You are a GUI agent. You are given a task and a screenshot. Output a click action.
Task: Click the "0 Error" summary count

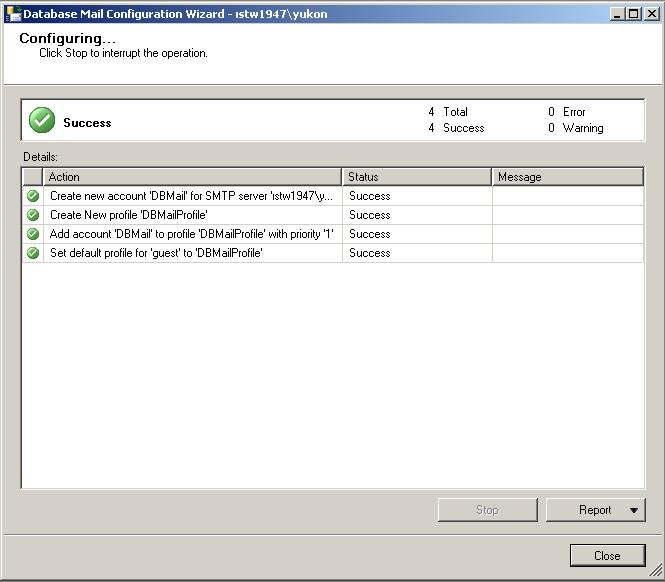click(567, 112)
